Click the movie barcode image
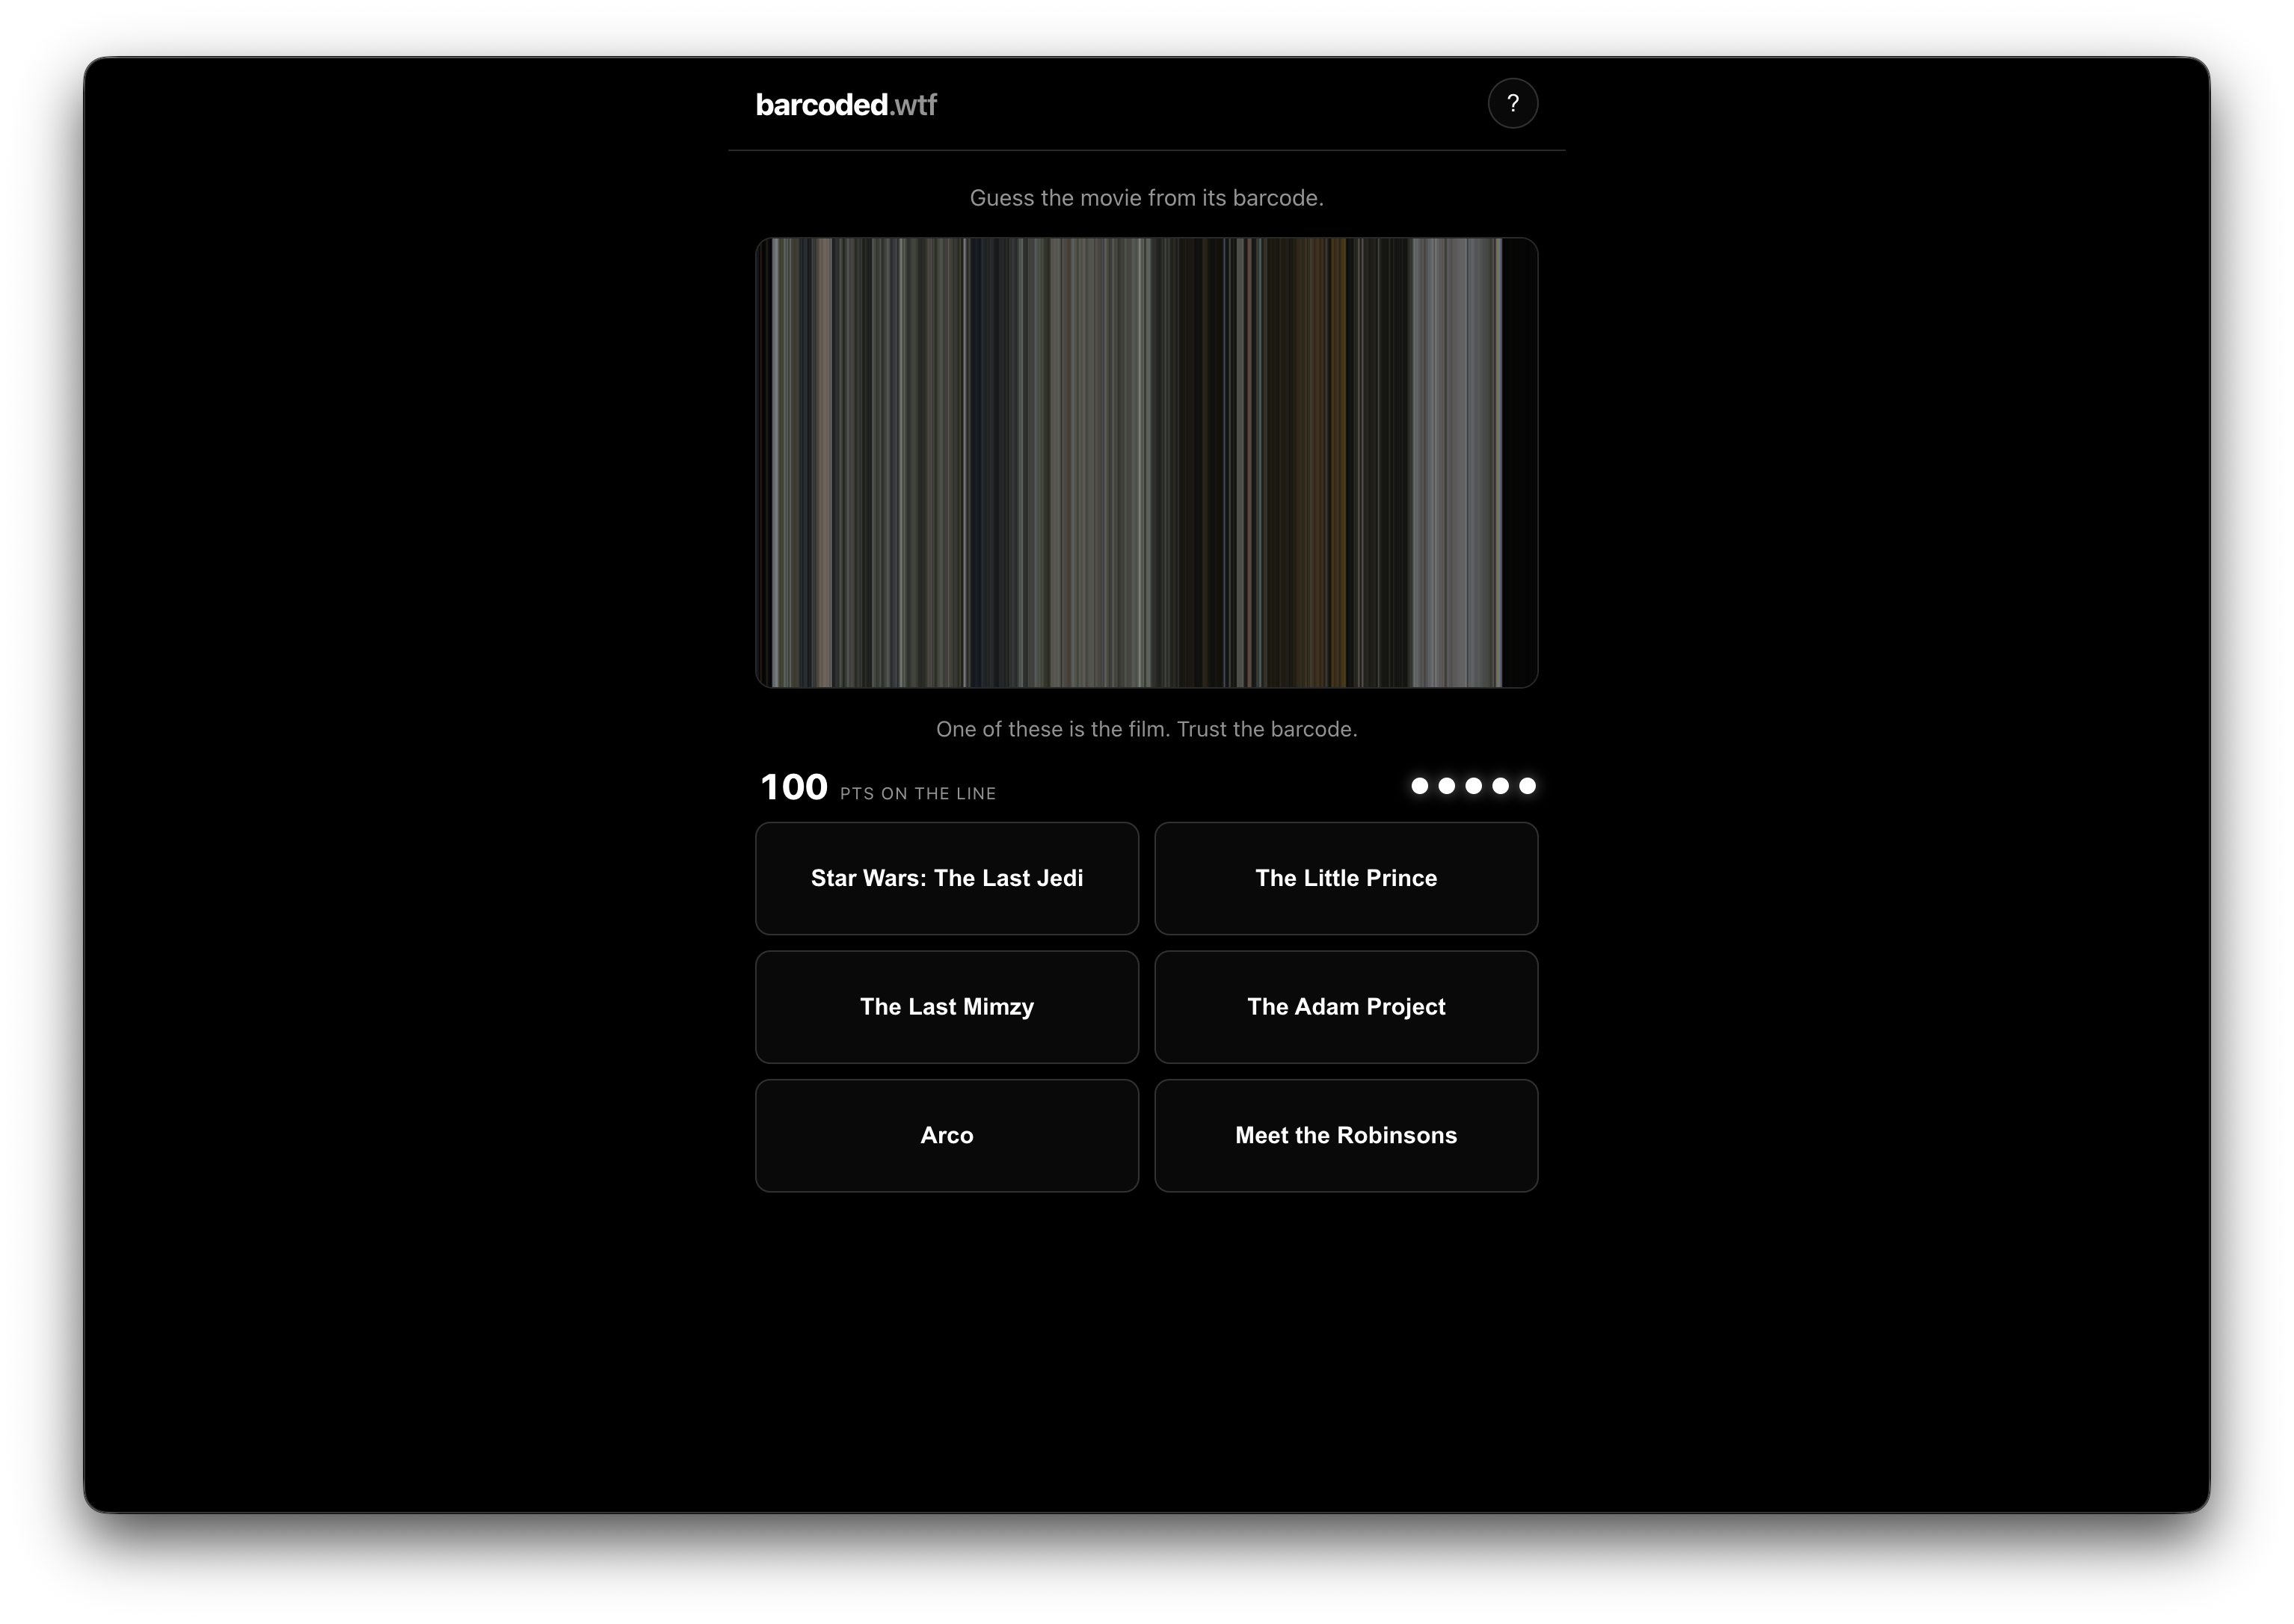2294x1624 pixels. [1146, 462]
